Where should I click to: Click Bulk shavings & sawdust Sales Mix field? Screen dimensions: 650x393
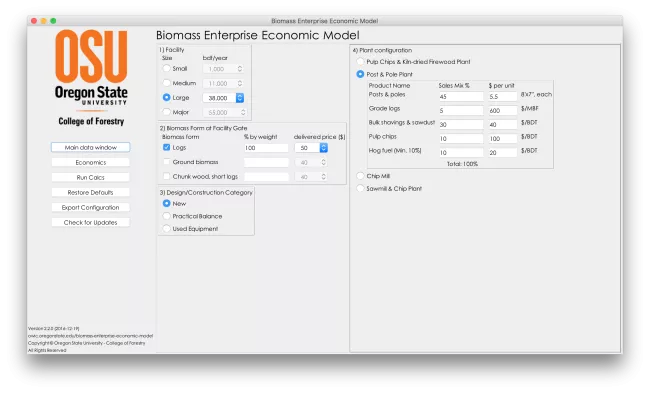pyautogui.click(x=461, y=124)
